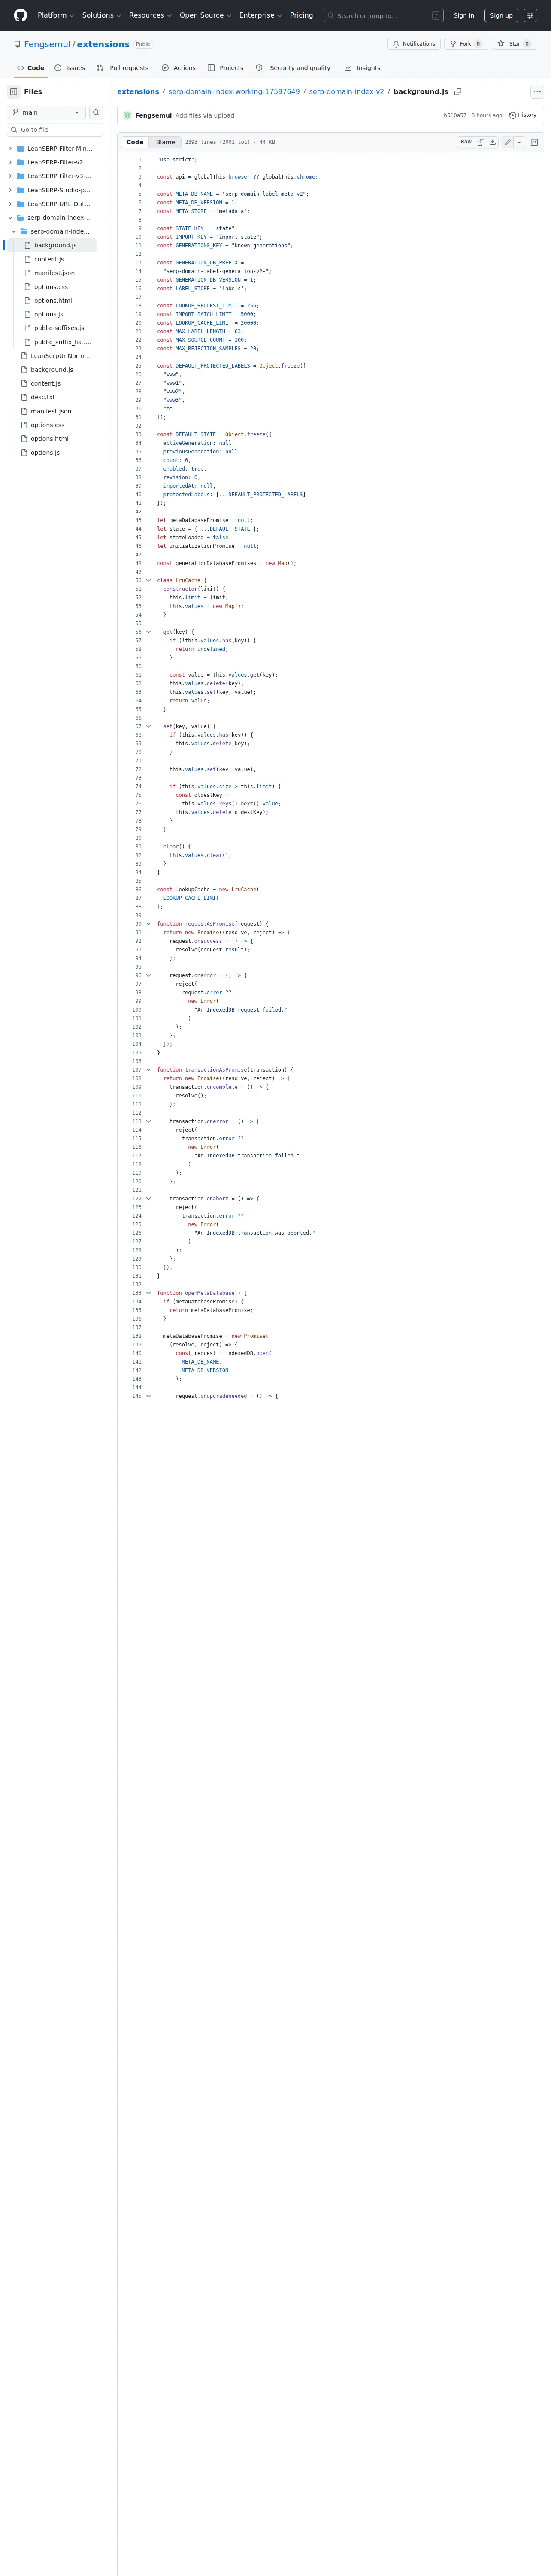The image size is (551, 2576).
Task: Open the extensions breadcrumb link
Action: tap(138, 92)
